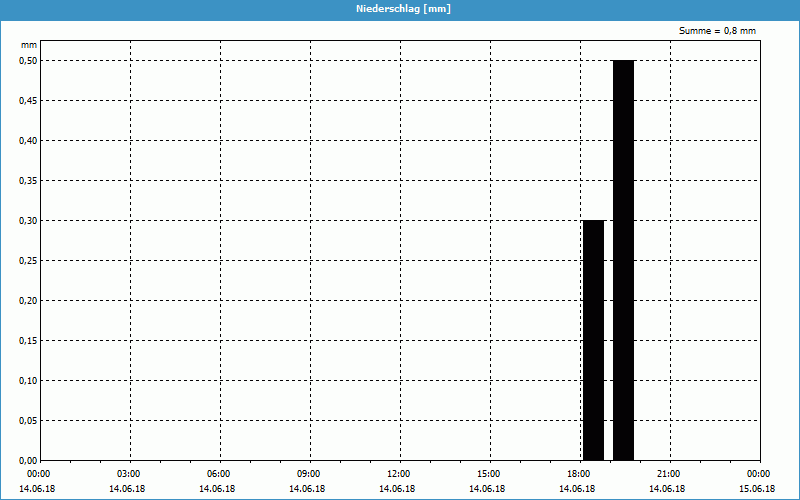This screenshot has height=500, width=800.
Task: Click the mm unit label above the y-axis
Action: [x=29, y=46]
